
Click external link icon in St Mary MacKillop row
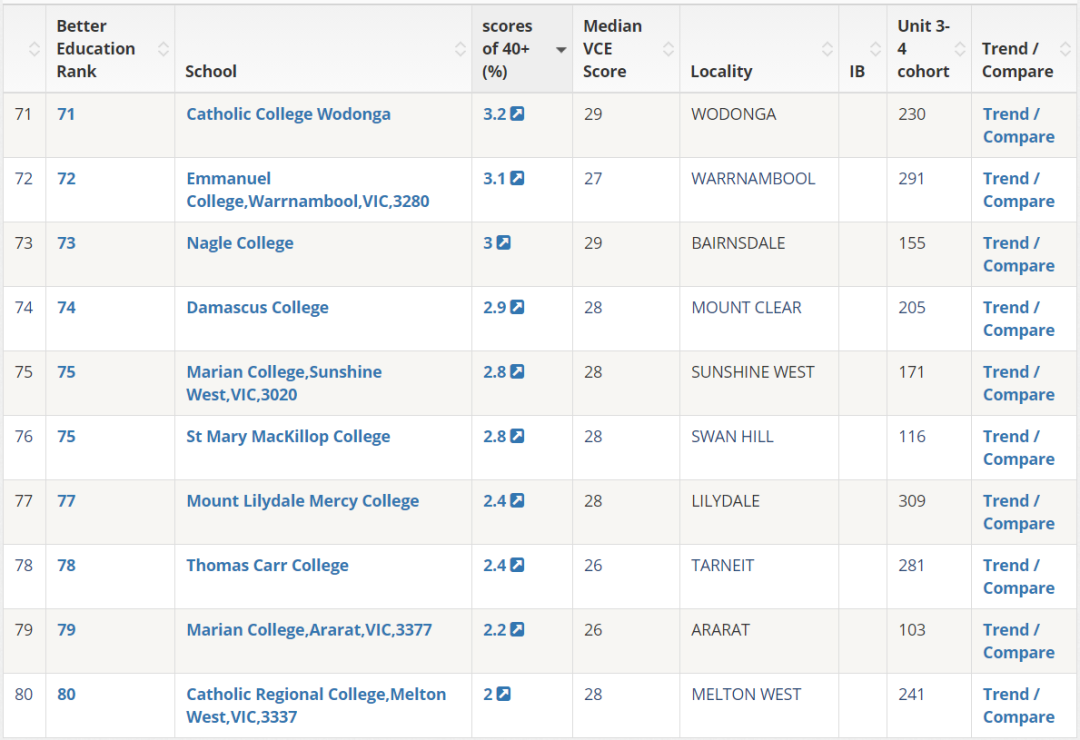517,436
